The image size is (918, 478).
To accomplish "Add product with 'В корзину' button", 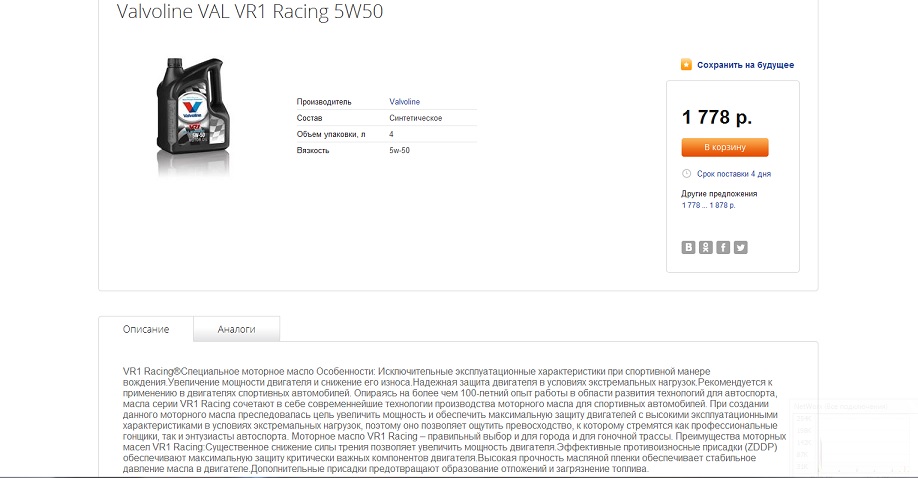I will pyautogui.click(x=725, y=147).
